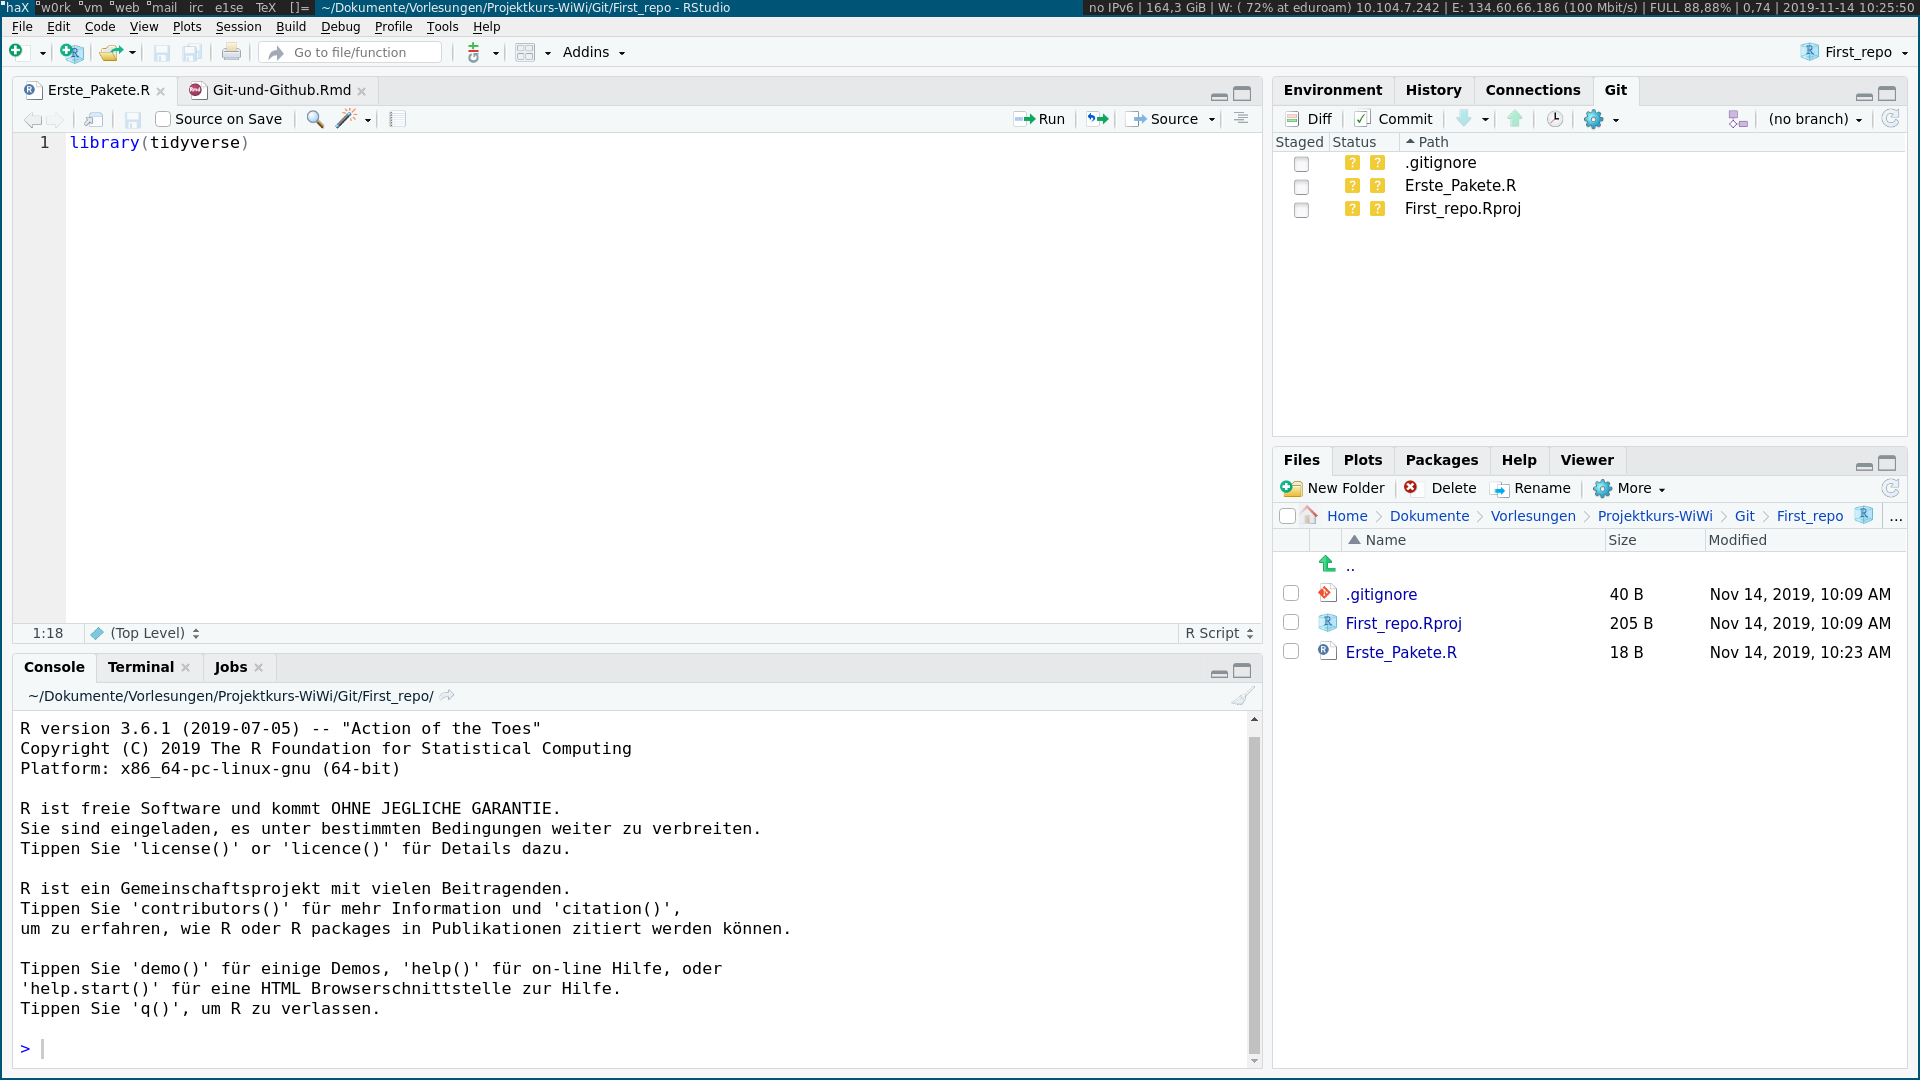This screenshot has width=1920, height=1080.
Task: Click the Commit button
Action: coord(1394,119)
